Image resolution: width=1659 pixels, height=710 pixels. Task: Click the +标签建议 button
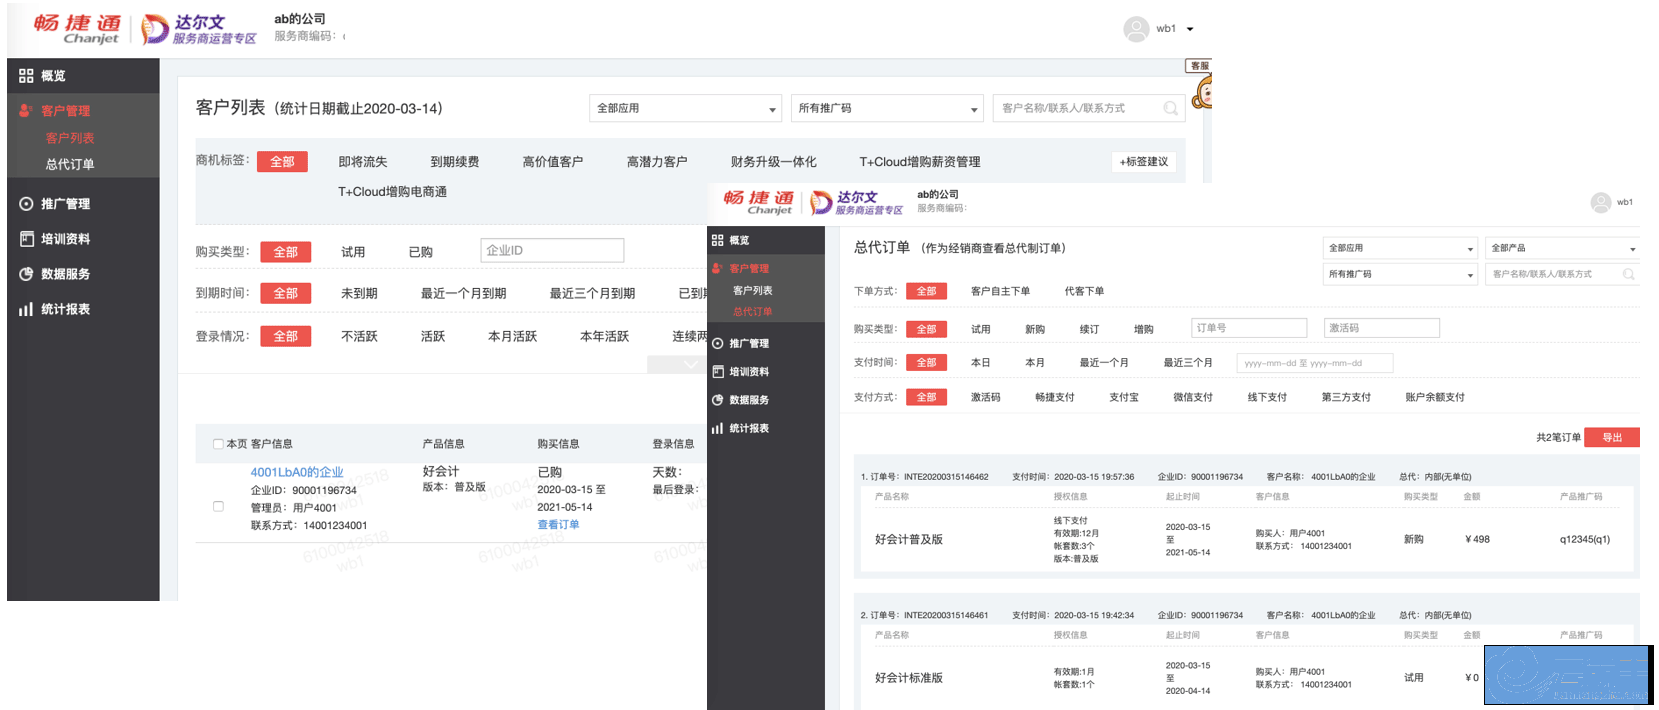click(1143, 162)
